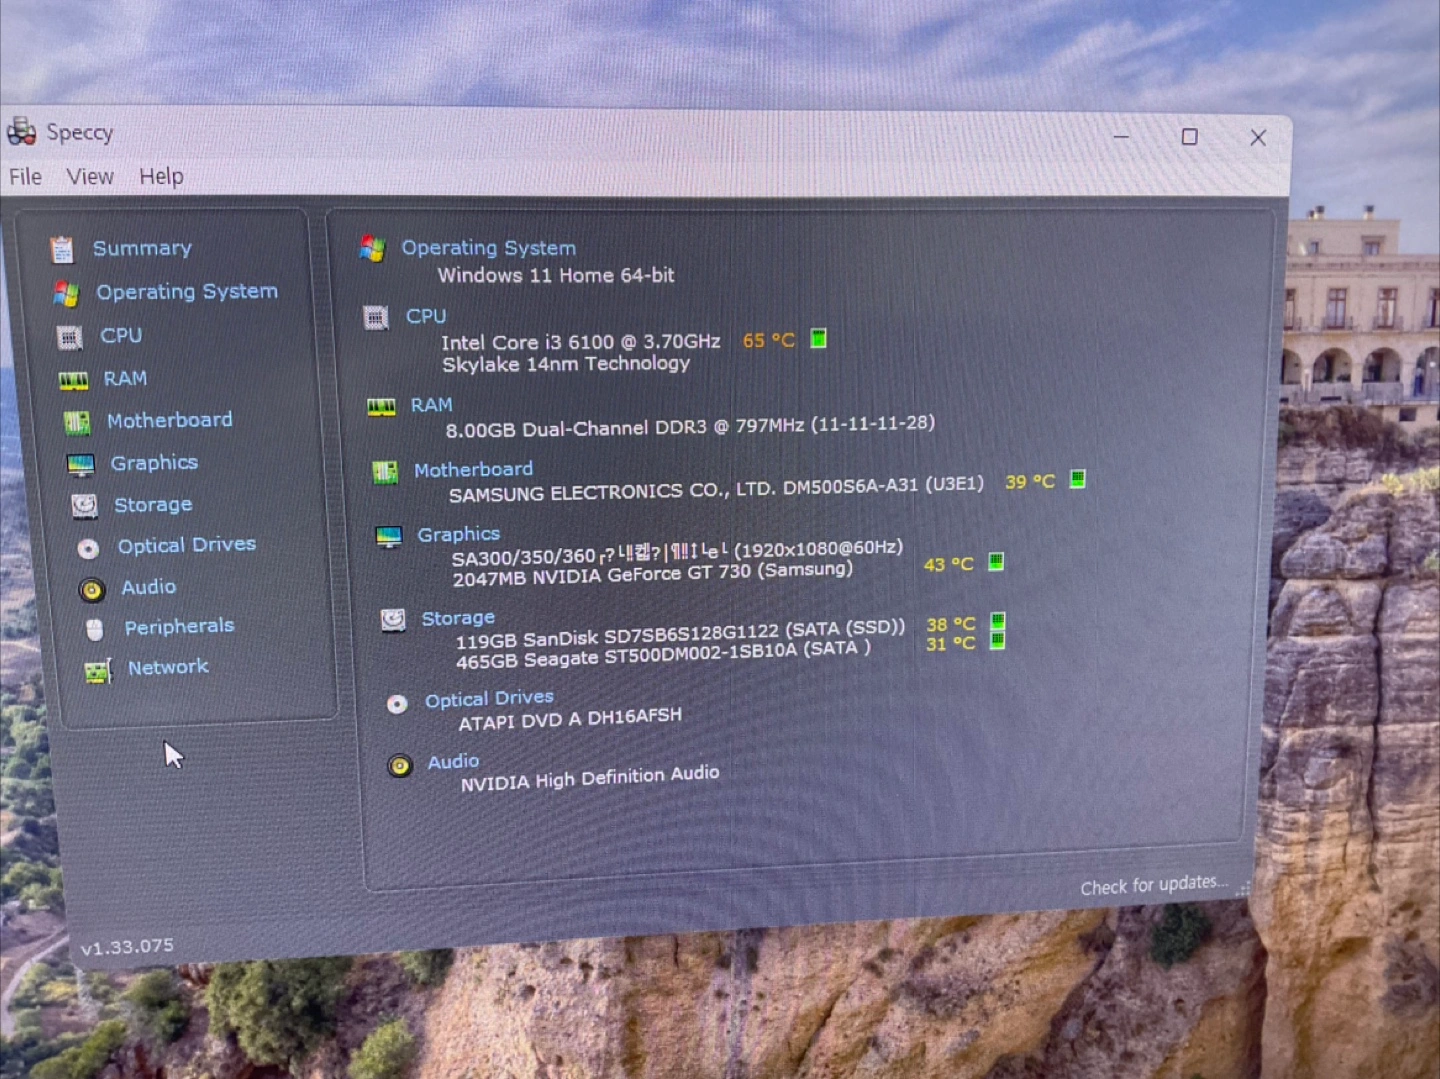Click the ATAPI DVD A DH16AFSH text
Screen dimensions: 1440x1079
coord(570,719)
